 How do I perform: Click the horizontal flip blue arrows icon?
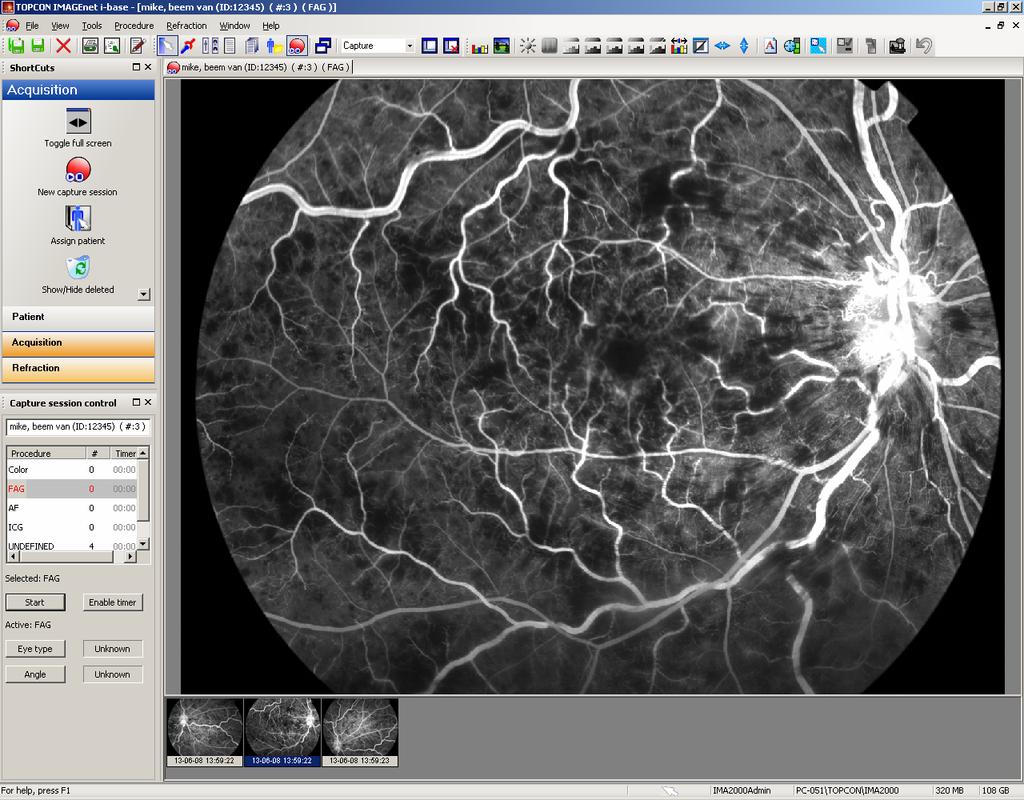coord(722,46)
